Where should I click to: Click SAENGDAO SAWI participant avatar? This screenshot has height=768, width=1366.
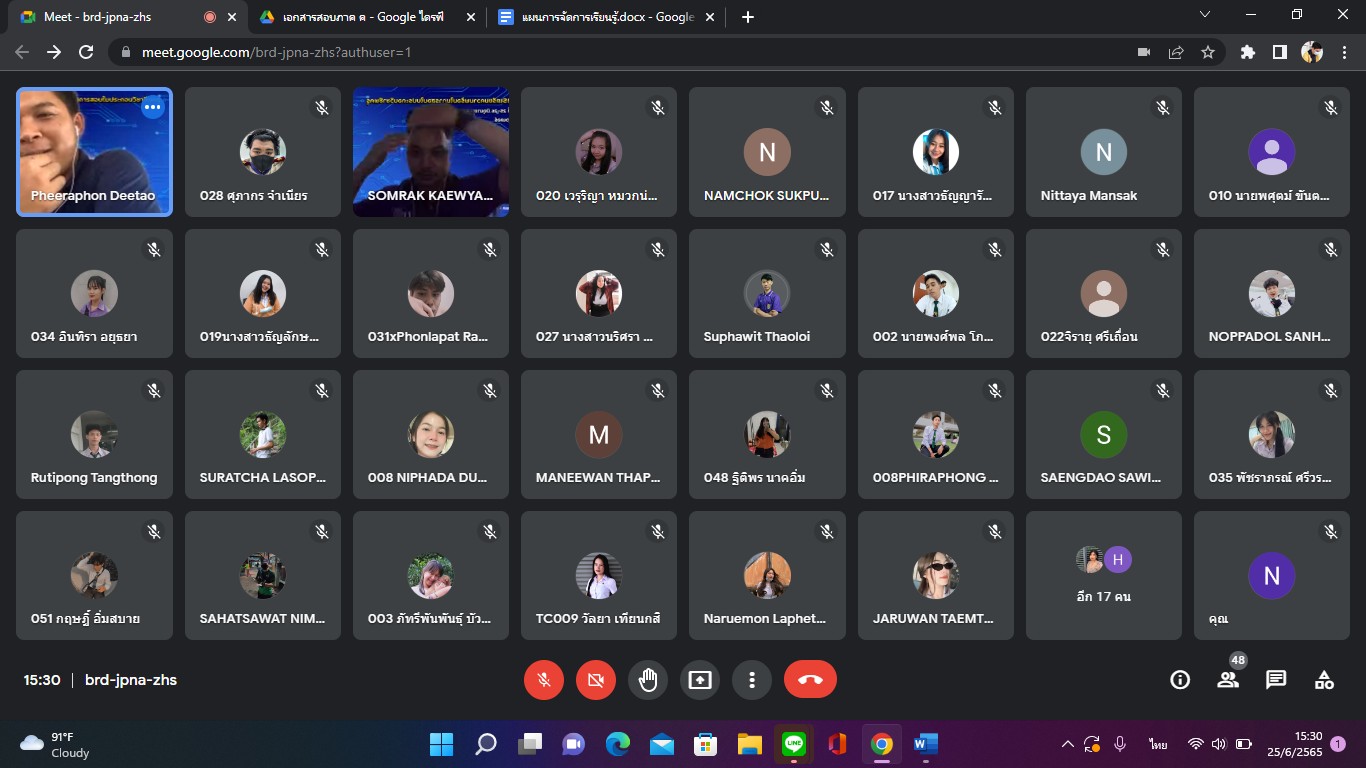[x=1104, y=435]
